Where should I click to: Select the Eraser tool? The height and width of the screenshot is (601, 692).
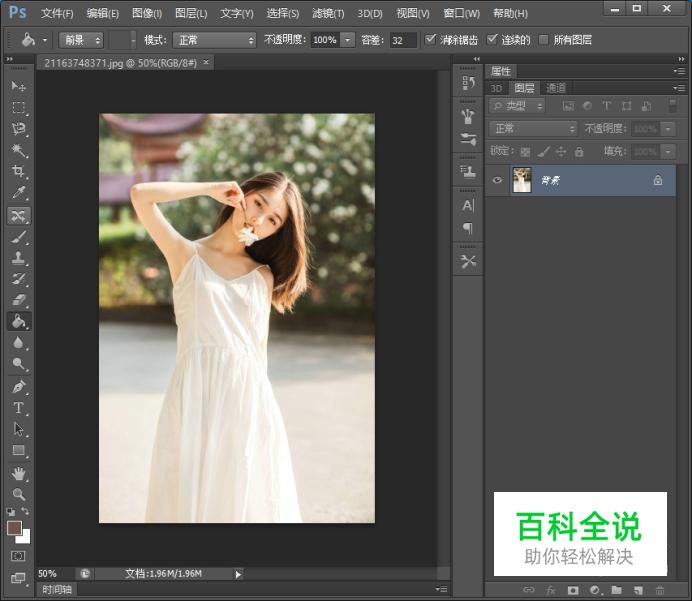coord(18,300)
